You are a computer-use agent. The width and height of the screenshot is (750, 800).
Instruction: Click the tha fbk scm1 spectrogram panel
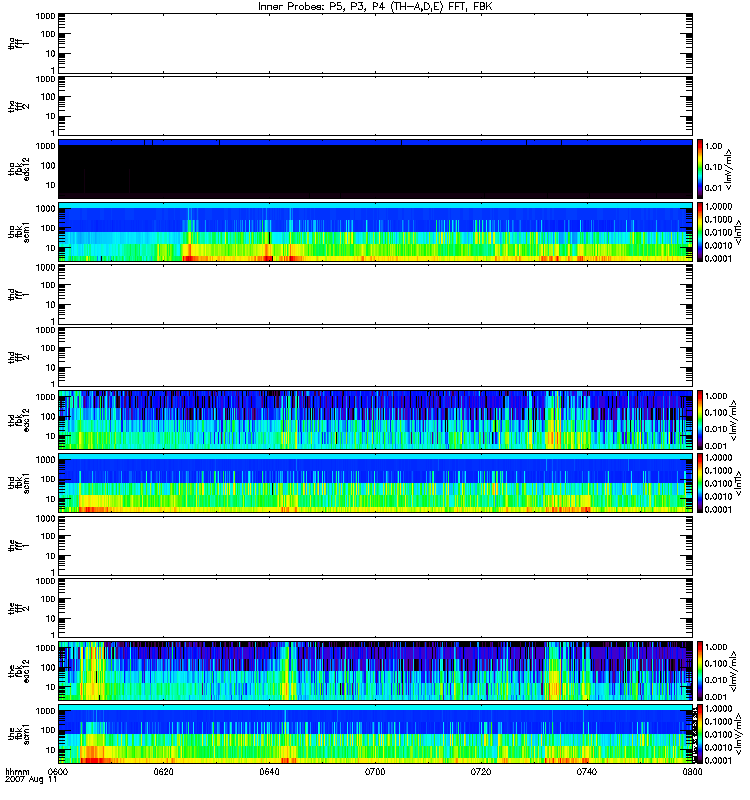pyautogui.click(x=375, y=232)
